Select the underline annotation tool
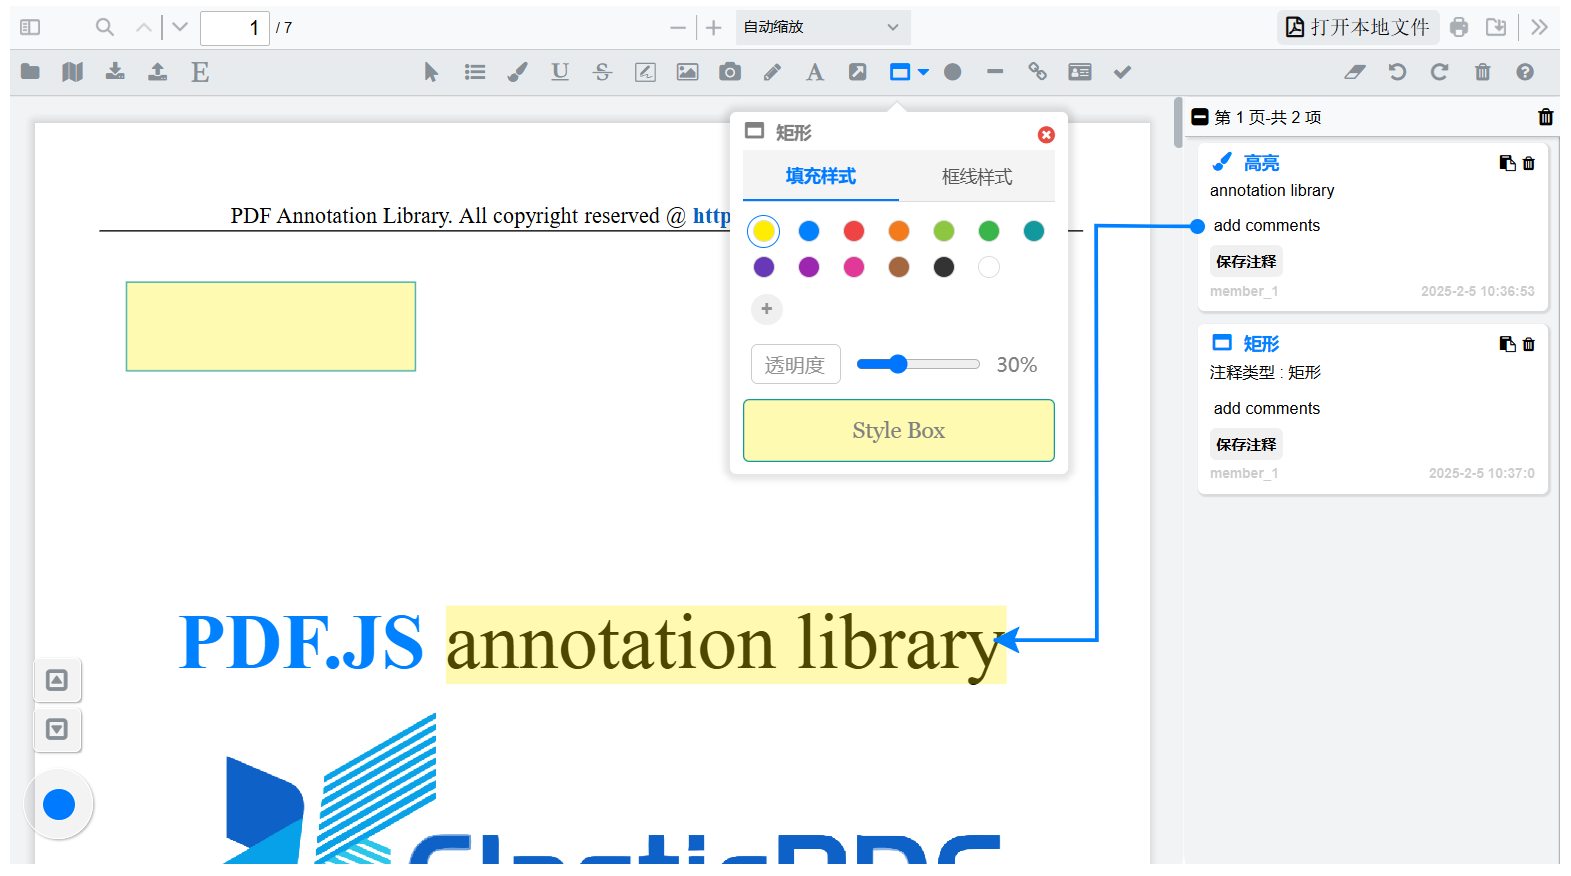Screen dimensions: 1571x876 (560, 72)
